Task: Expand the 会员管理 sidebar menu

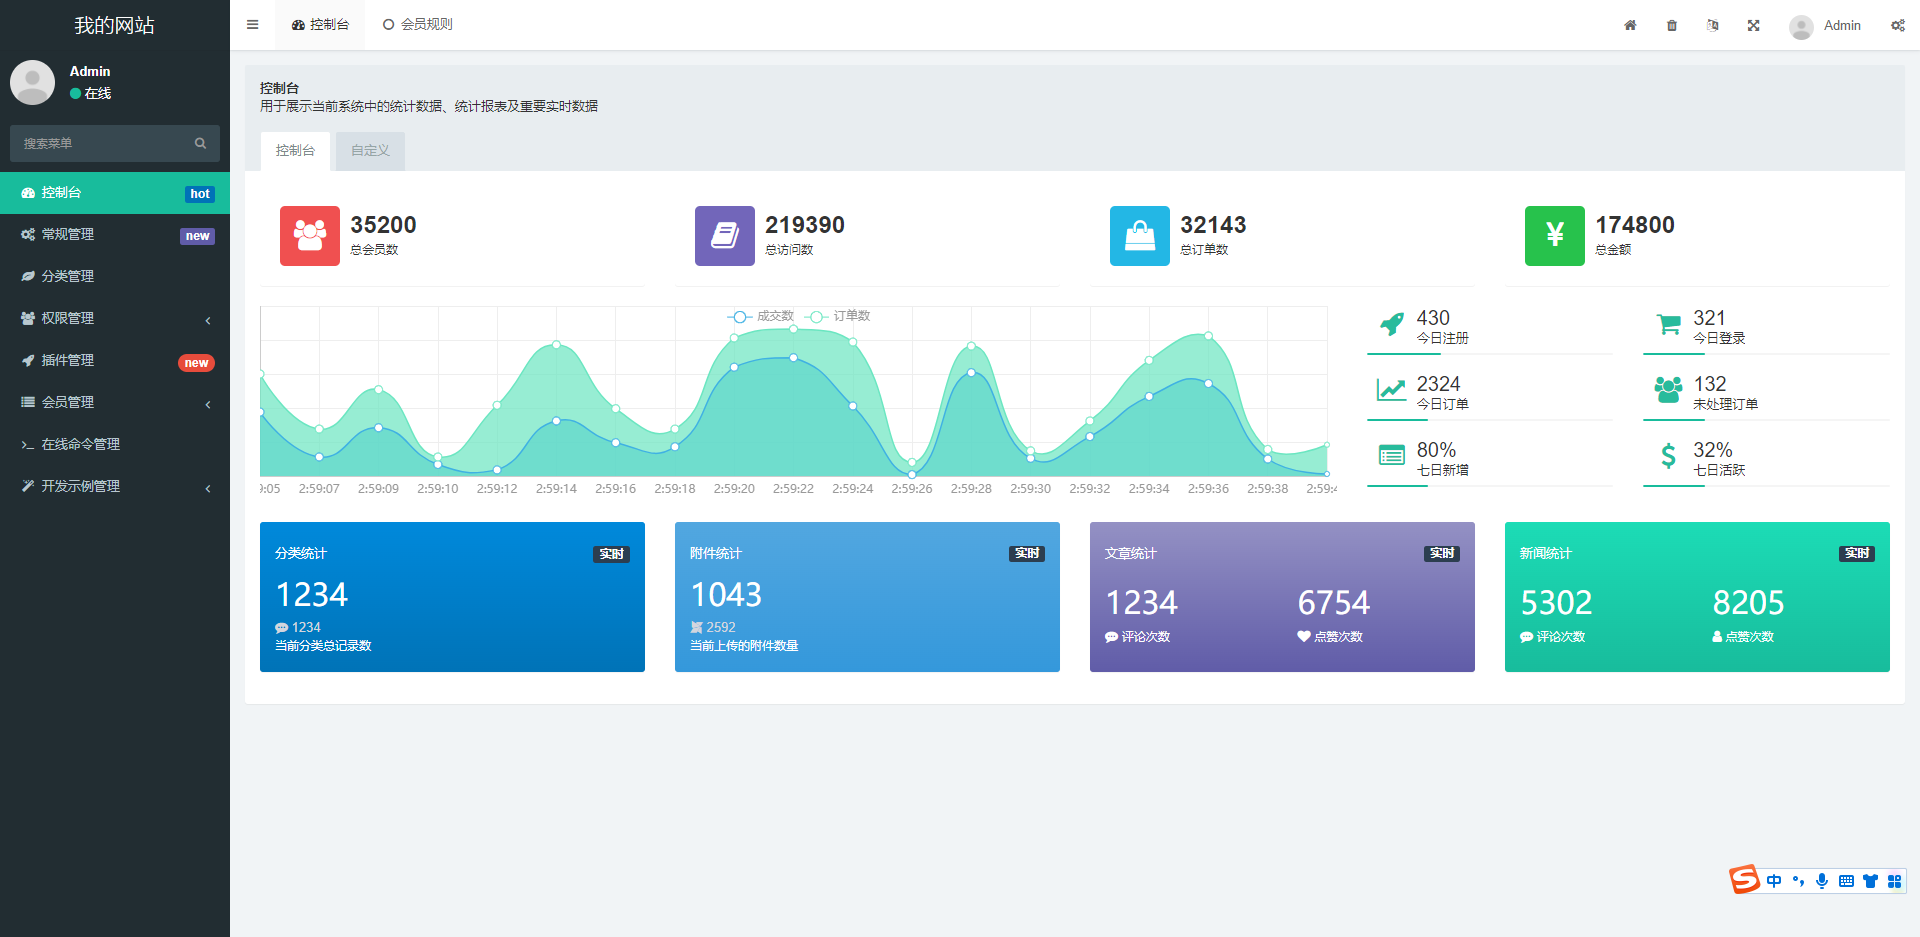Action: (x=115, y=402)
